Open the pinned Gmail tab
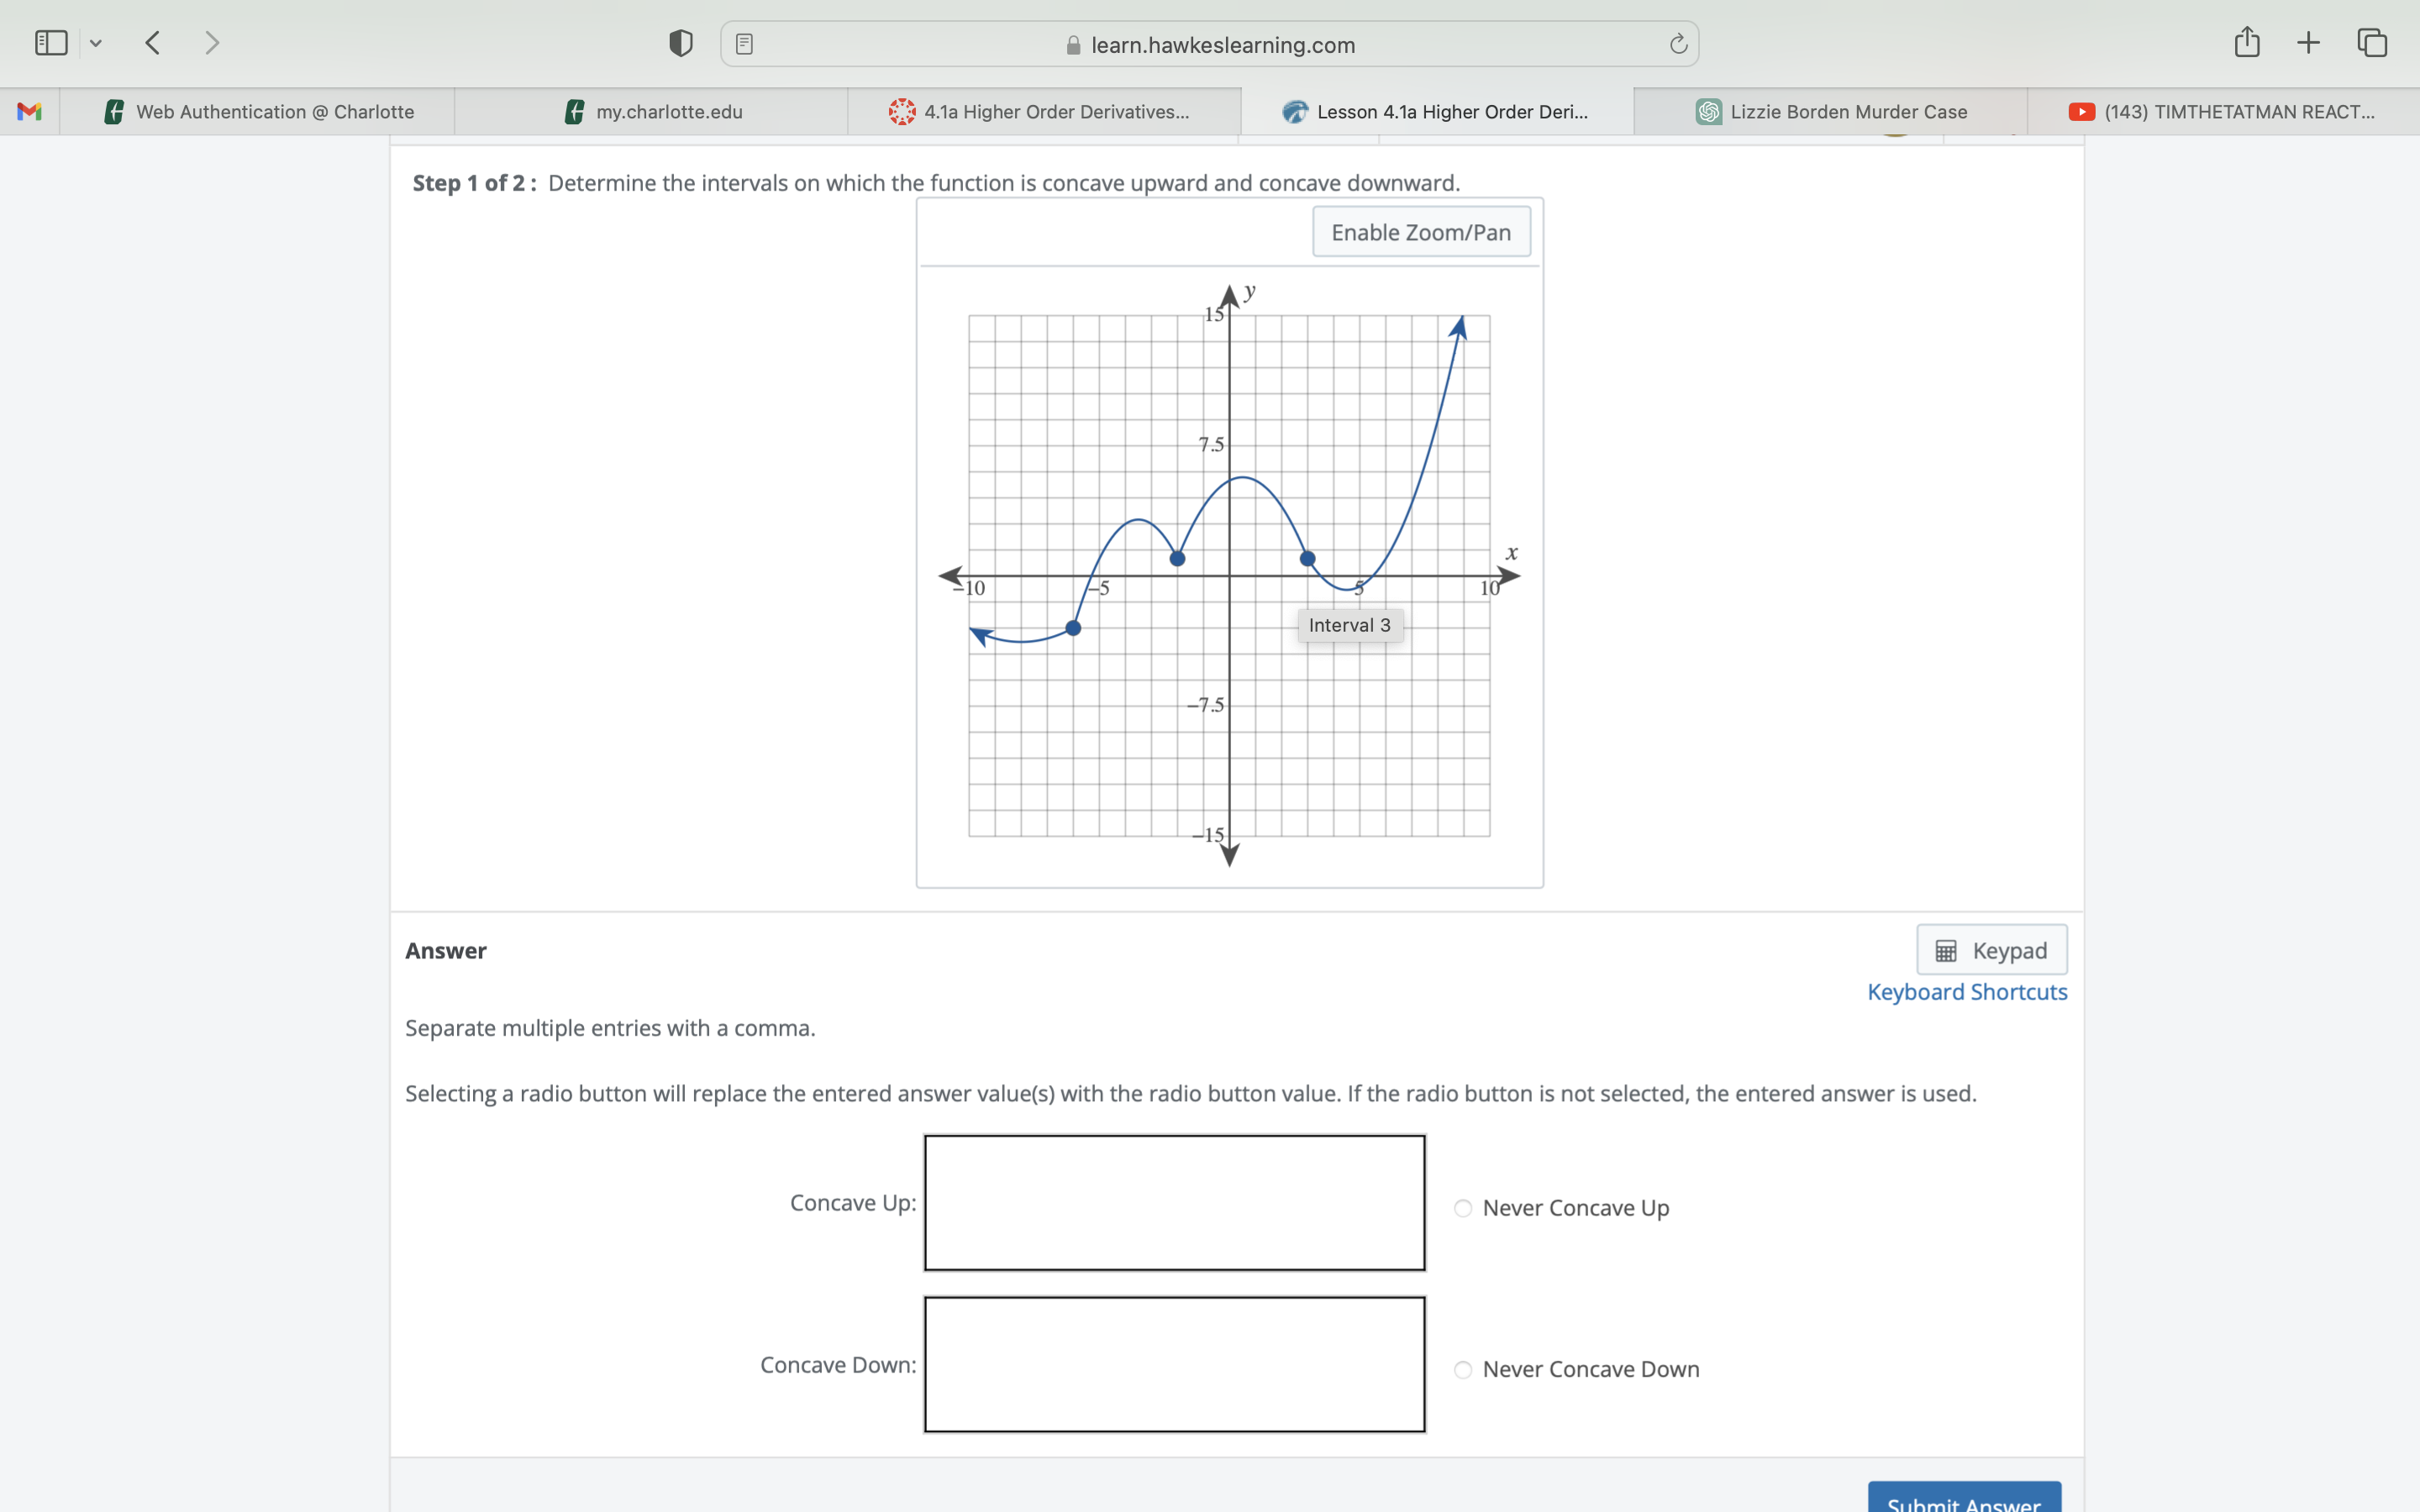This screenshot has width=2420, height=1512. pyautogui.click(x=29, y=111)
